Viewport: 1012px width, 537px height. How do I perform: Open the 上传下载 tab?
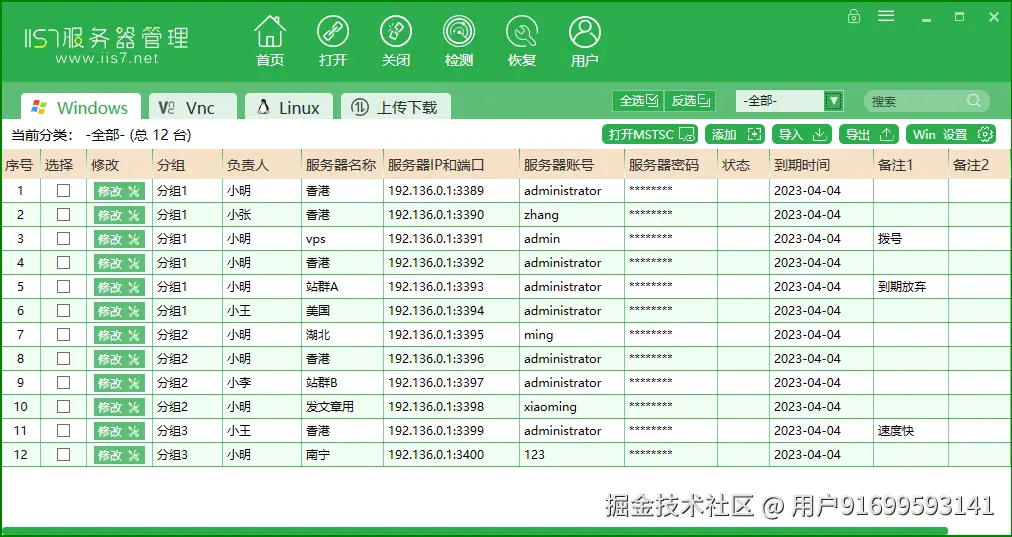coord(396,107)
